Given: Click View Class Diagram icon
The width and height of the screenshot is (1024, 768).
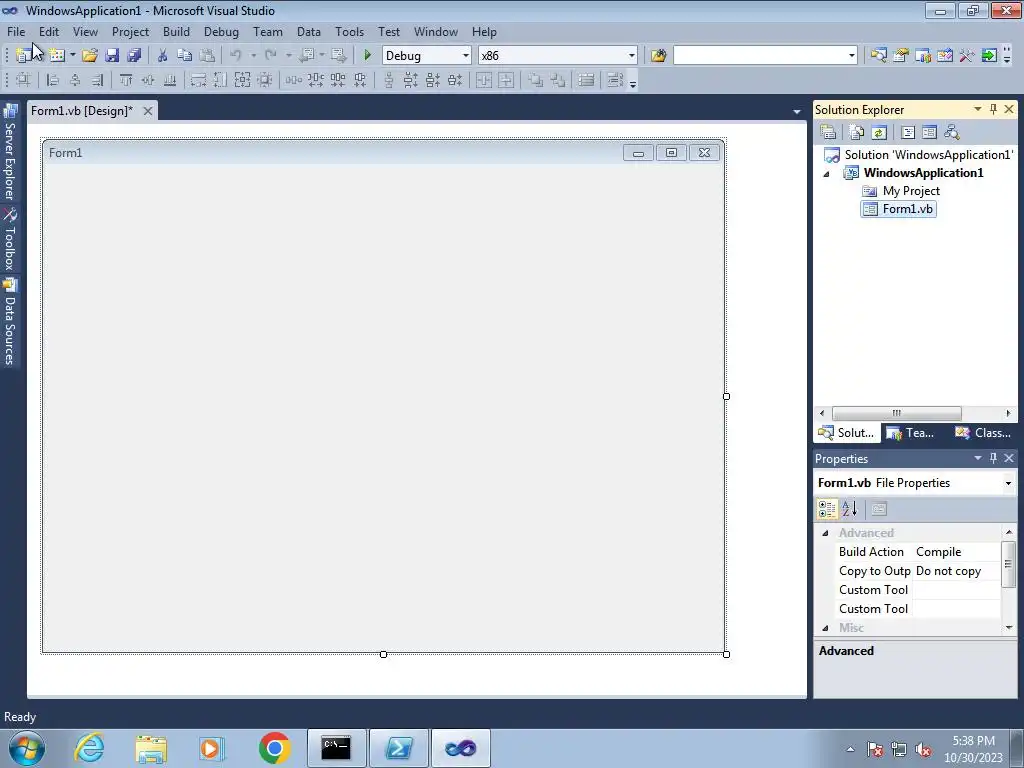Looking at the screenshot, I should click(x=952, y=133).
